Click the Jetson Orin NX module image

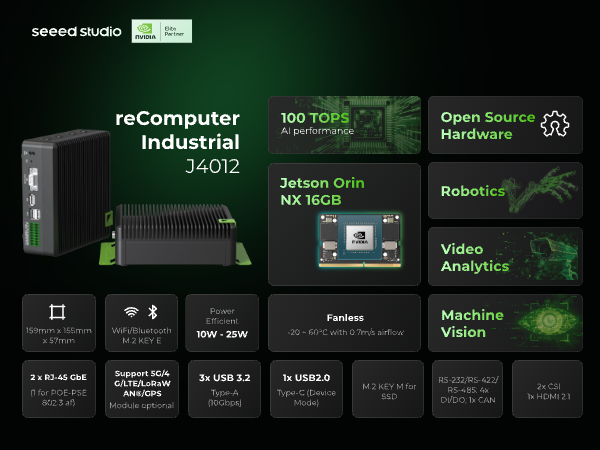(x=360, y=240)
